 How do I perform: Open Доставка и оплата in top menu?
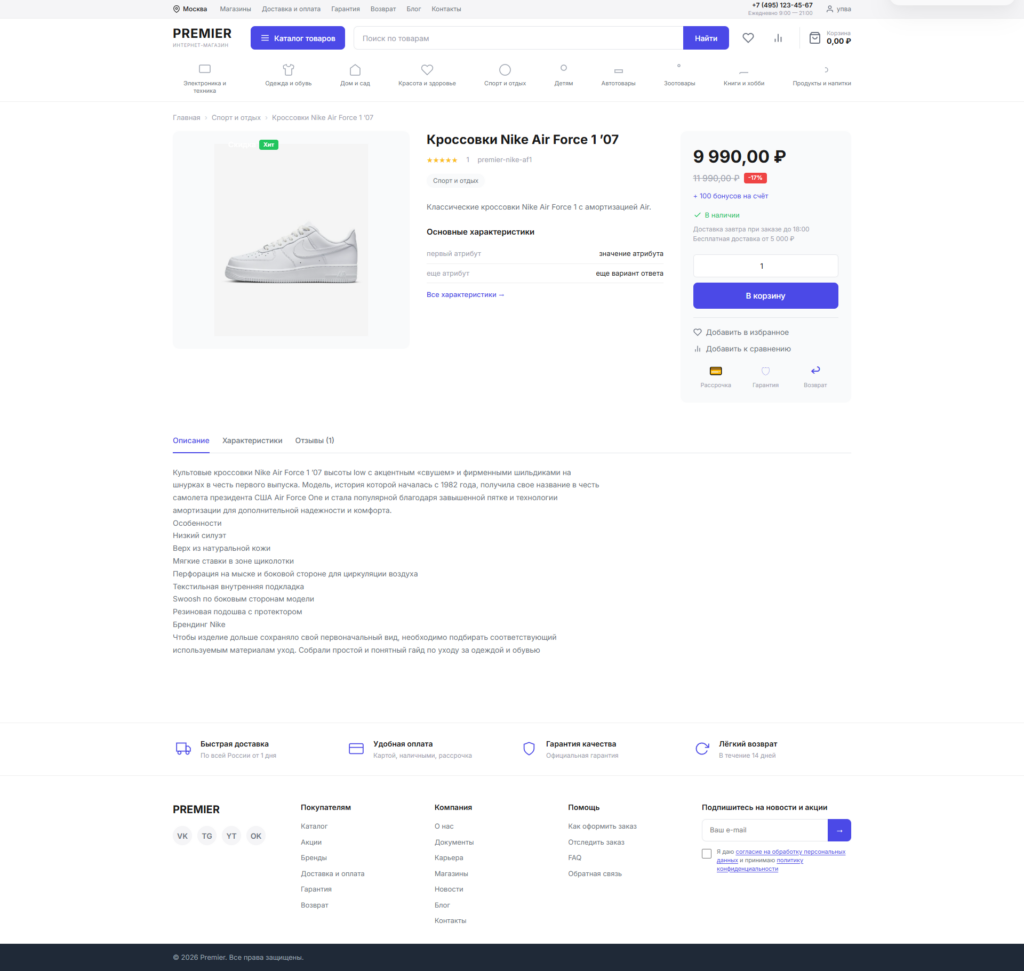tap(291, 9)
